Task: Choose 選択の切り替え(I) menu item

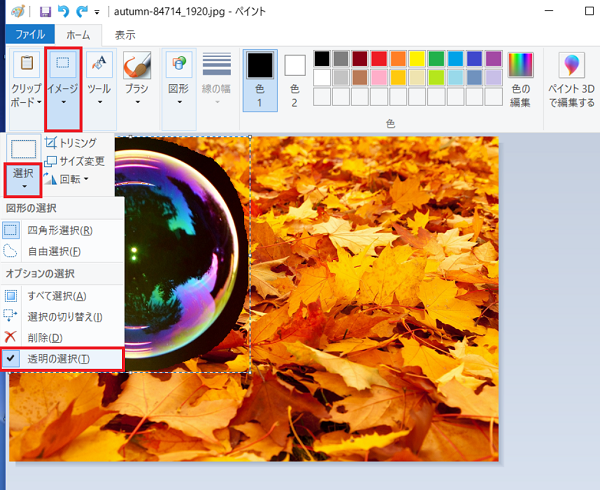Action: [62, 317]
